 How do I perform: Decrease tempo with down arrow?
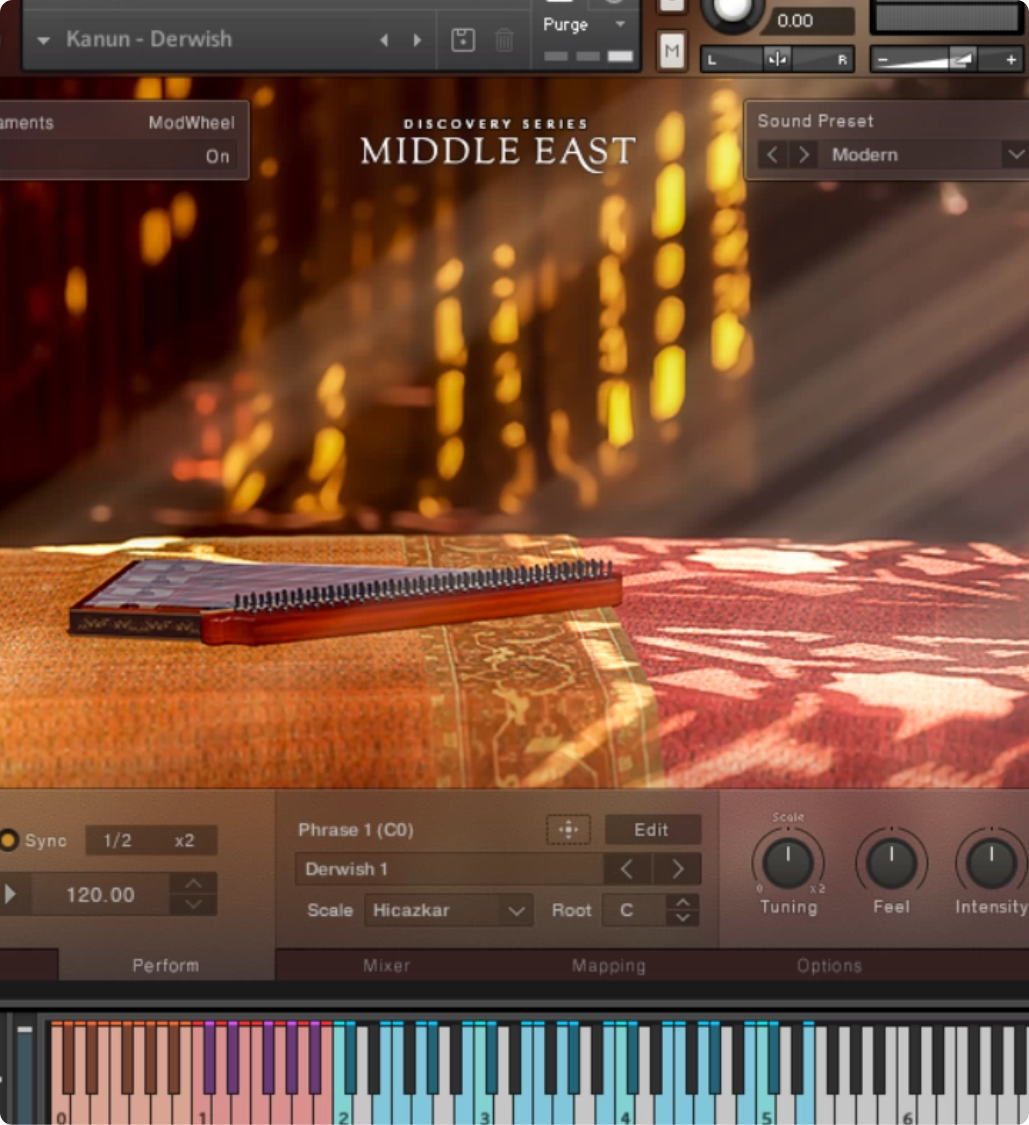(x=193, y=905)
